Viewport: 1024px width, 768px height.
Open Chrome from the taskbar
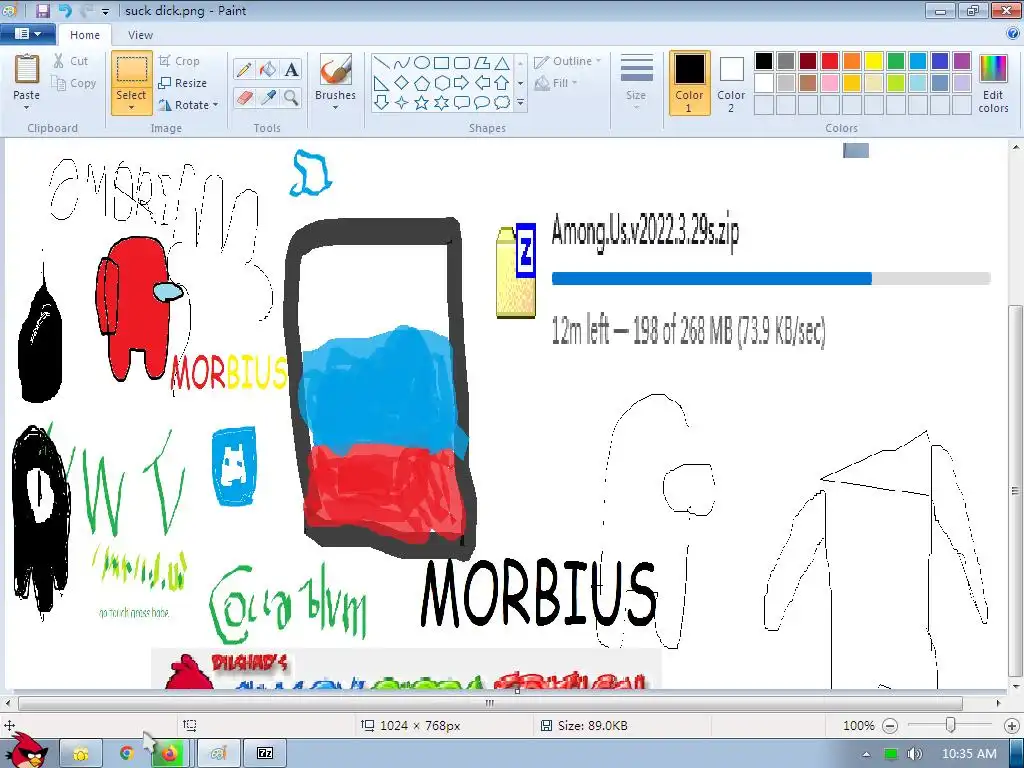(127, 754)
